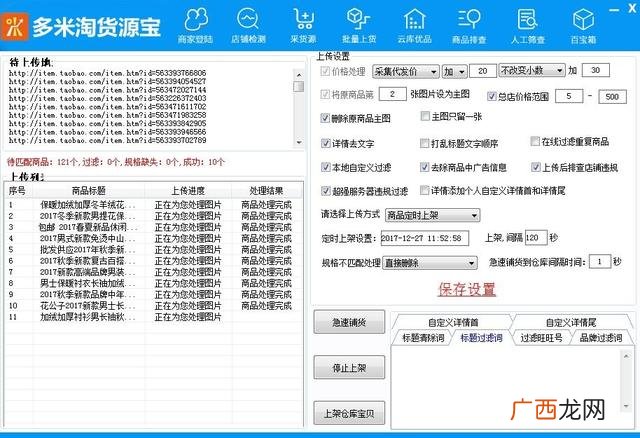Image resolution: width=640 pixels, height=438 pixels.
Task: Enable 在线过滤重复商品 checkbox
Action: 535,141
